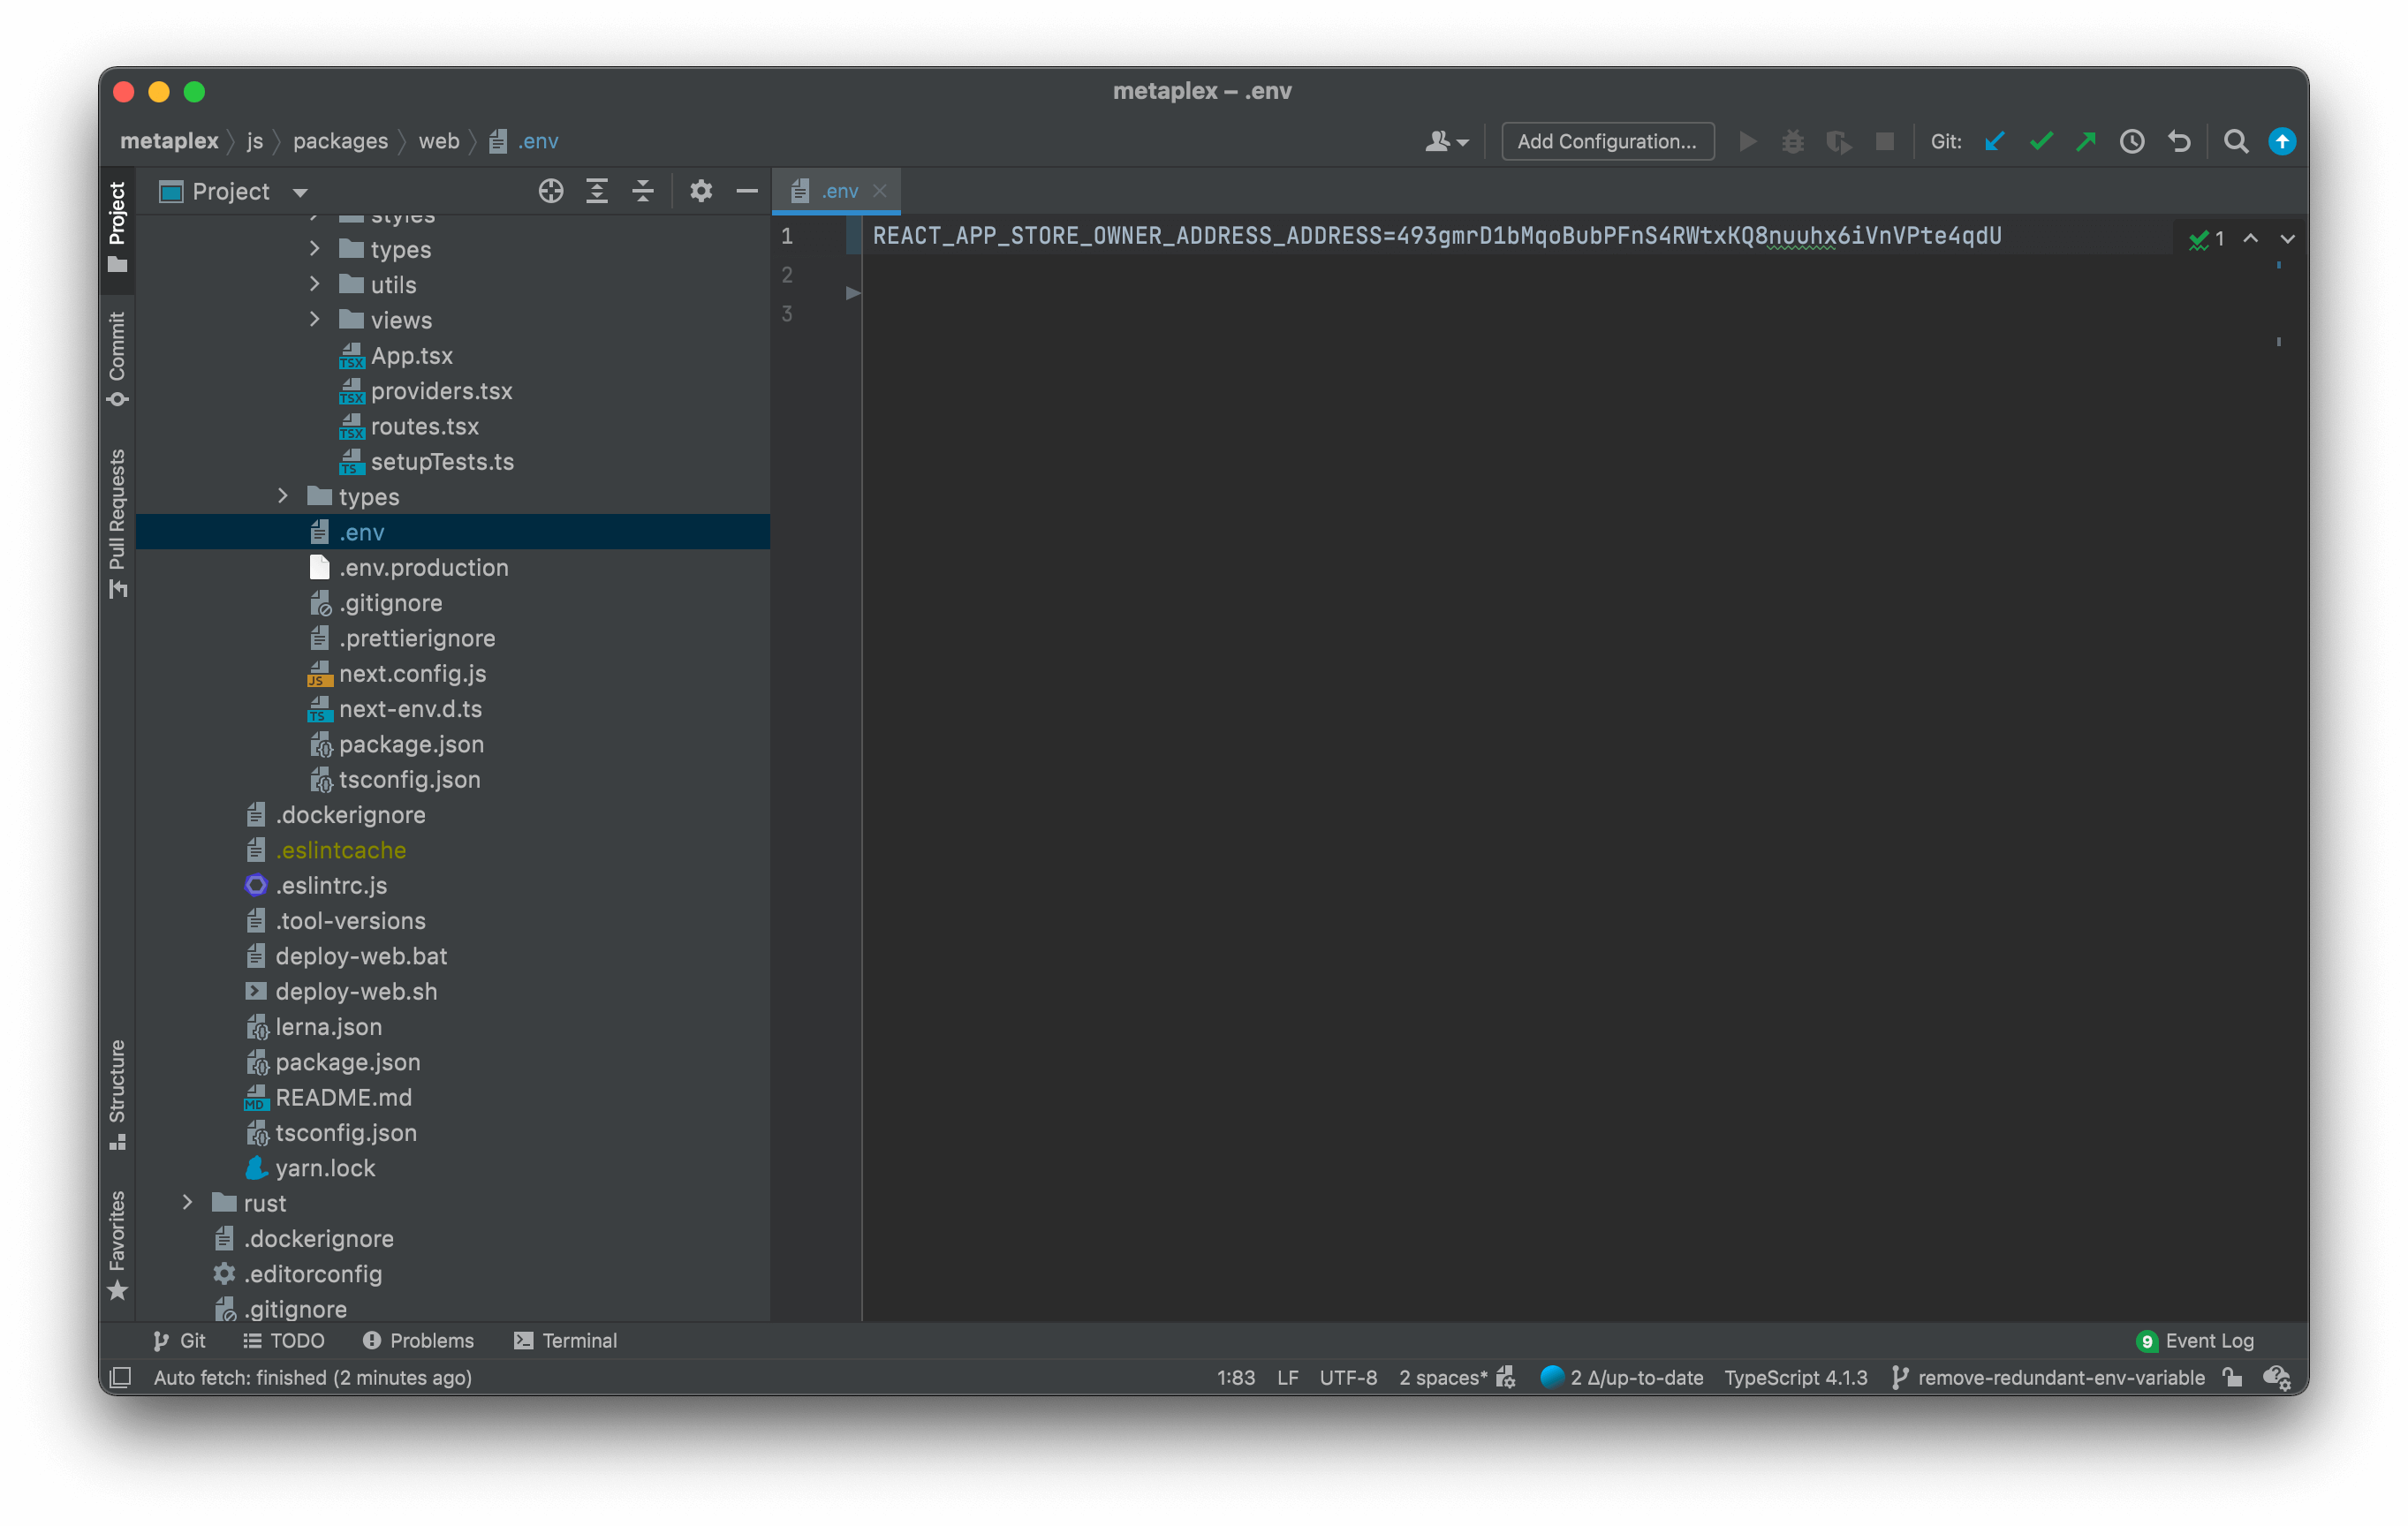Toggle the Structure tool window button
This screenshot has width=2408, height=1526.
(118, 1096)
